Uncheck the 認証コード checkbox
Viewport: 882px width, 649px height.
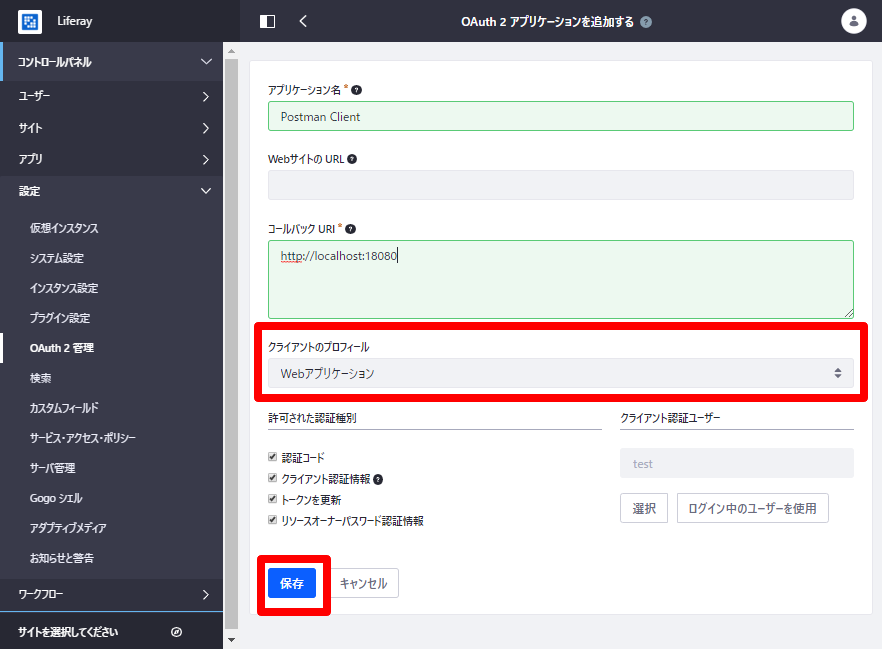(272, 456)
